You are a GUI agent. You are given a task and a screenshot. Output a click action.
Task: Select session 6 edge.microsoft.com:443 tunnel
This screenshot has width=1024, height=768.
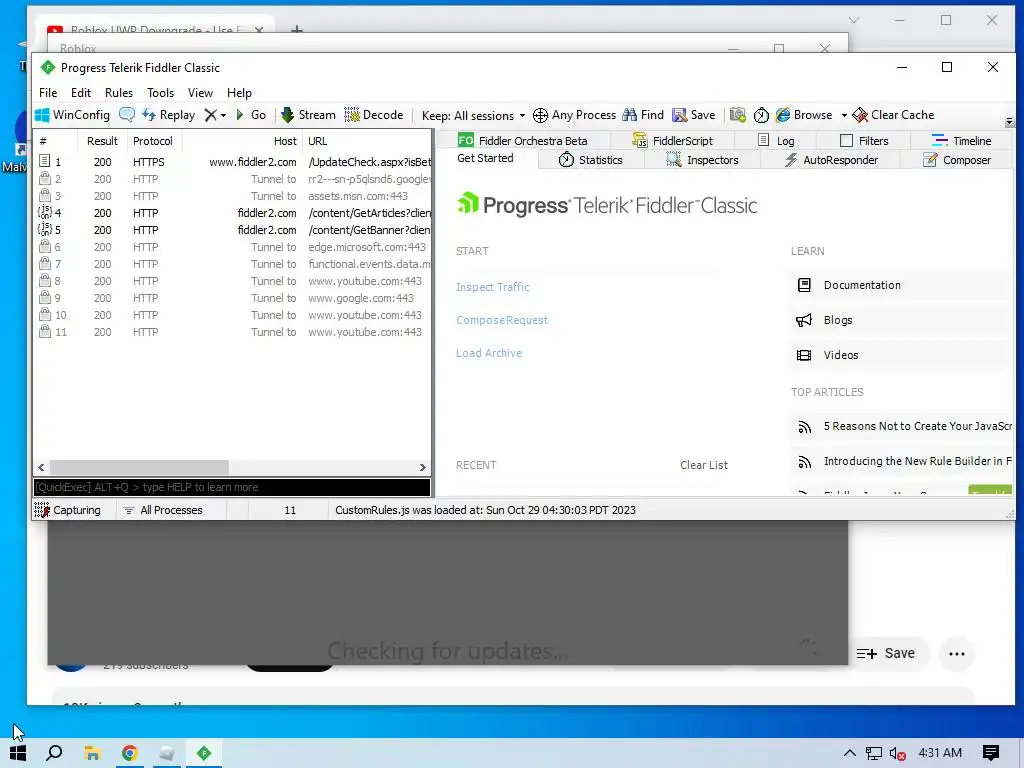point(232,247)
